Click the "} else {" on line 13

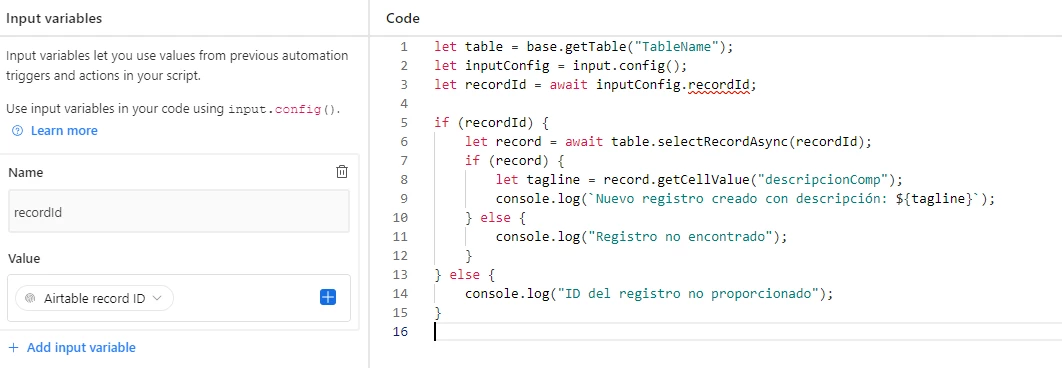465,275
